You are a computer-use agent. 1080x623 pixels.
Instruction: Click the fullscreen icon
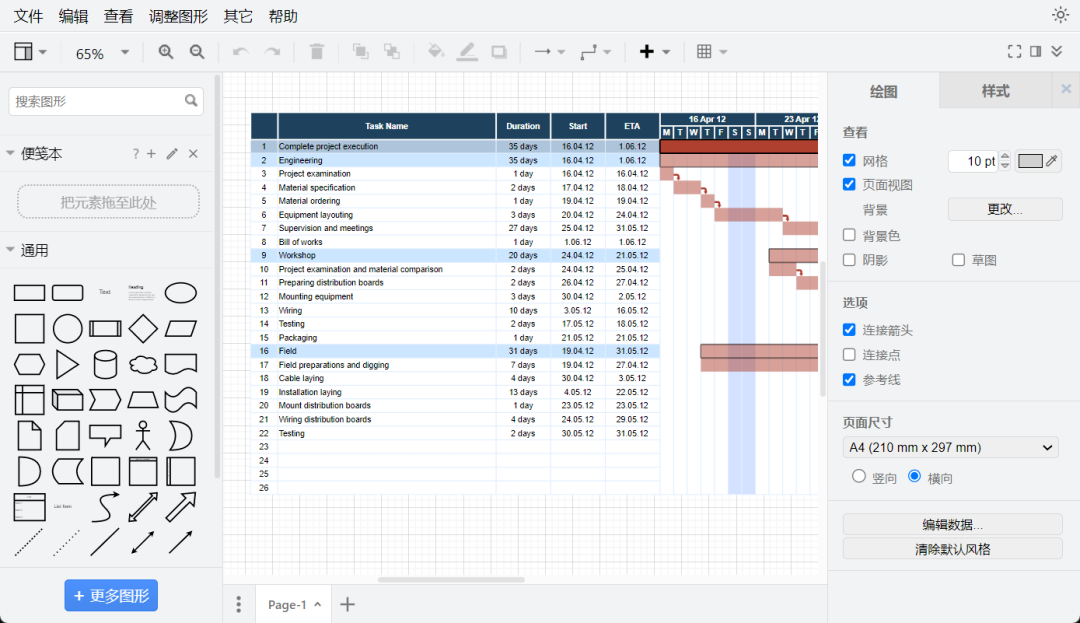point(1014,52)
